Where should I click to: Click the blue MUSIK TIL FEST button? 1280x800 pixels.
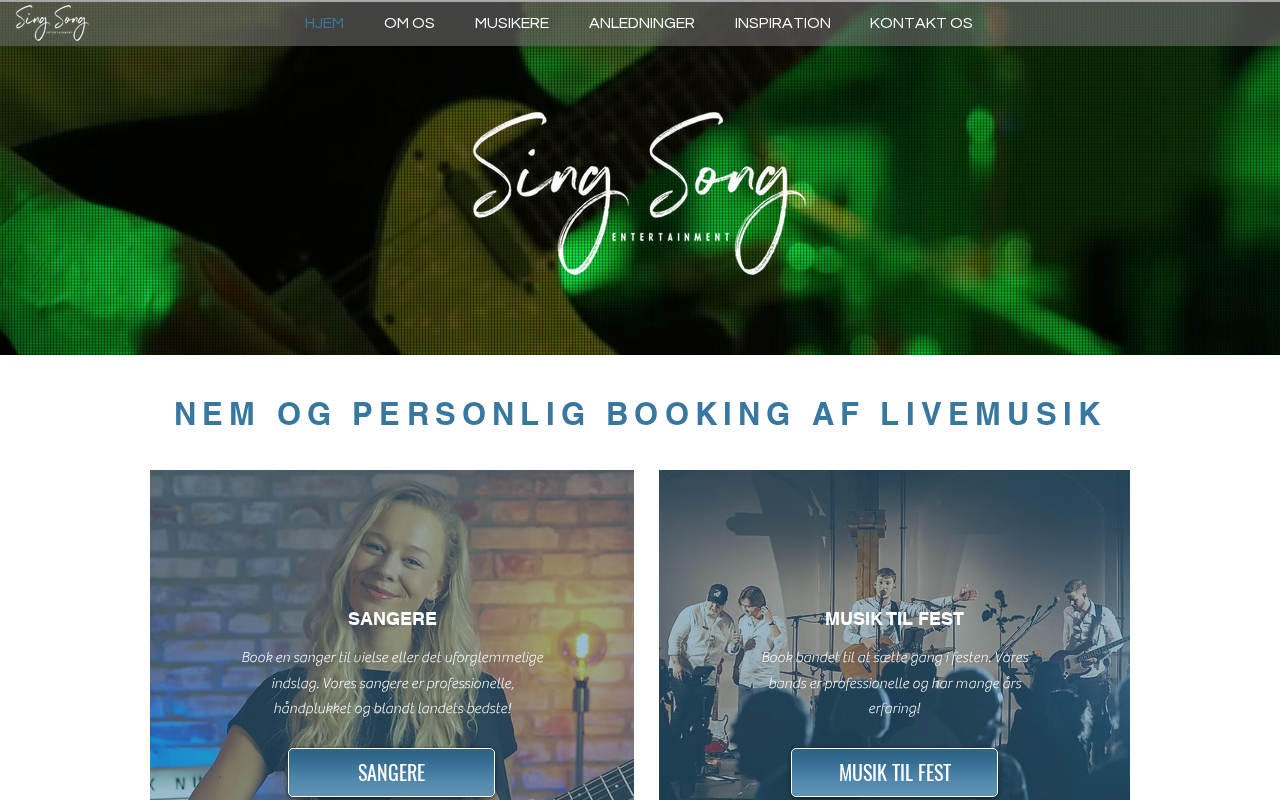tap(894, 772)
